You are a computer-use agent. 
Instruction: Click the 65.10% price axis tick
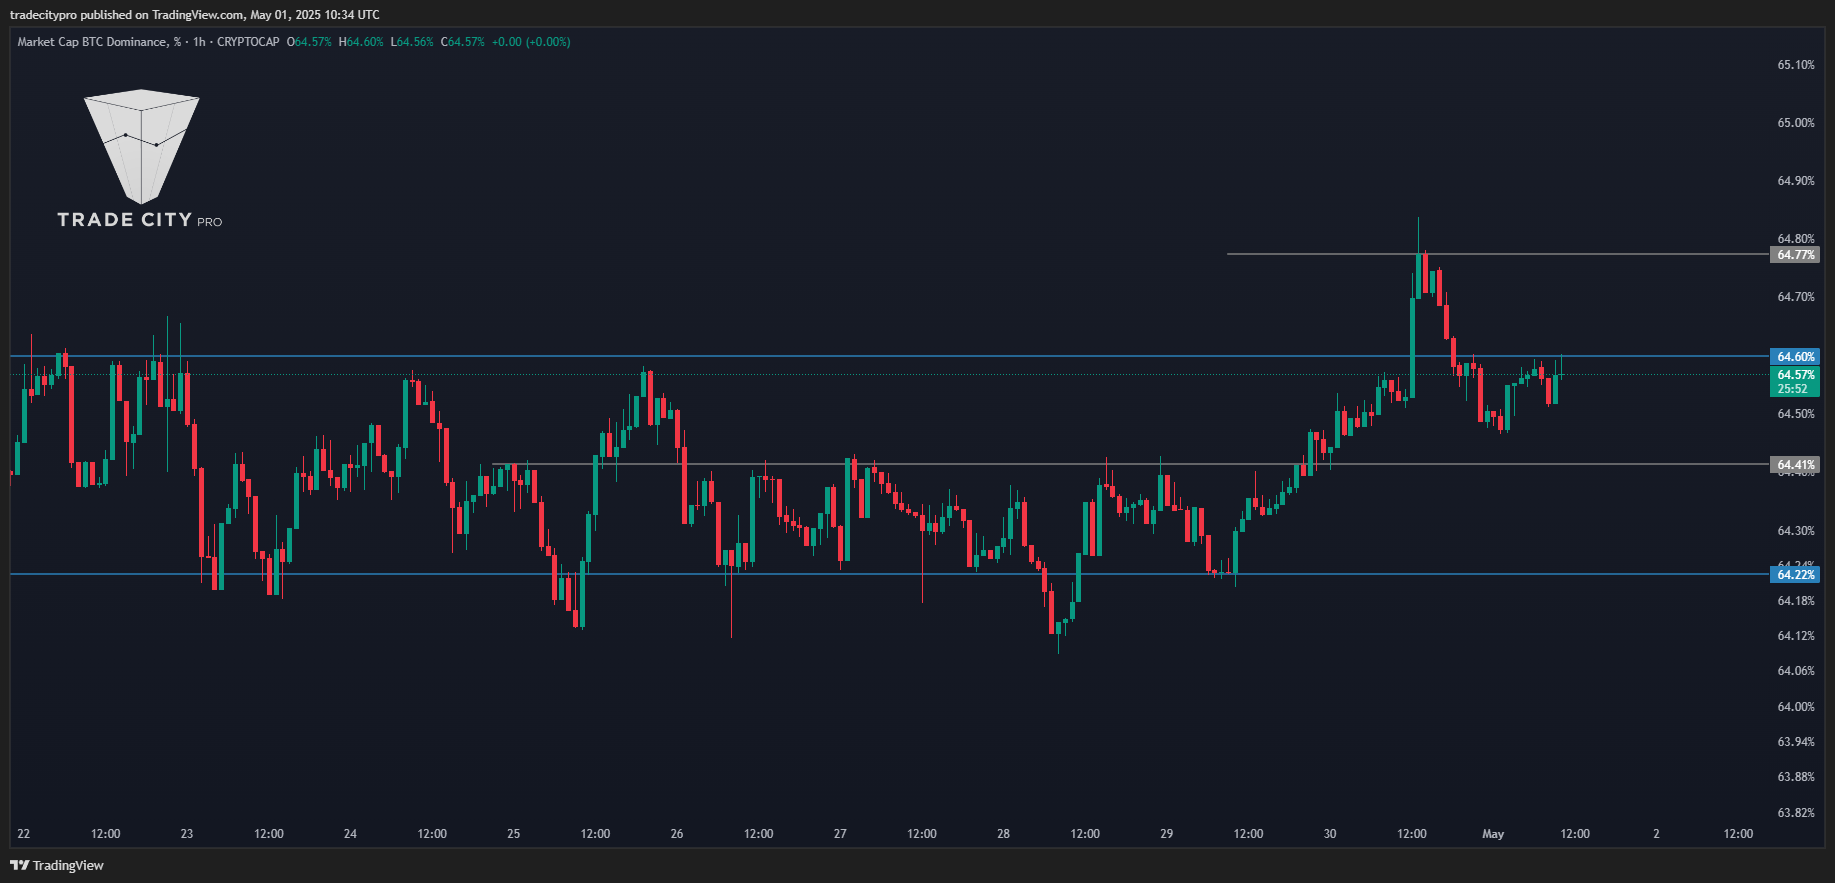click(x=1796, y=65)
